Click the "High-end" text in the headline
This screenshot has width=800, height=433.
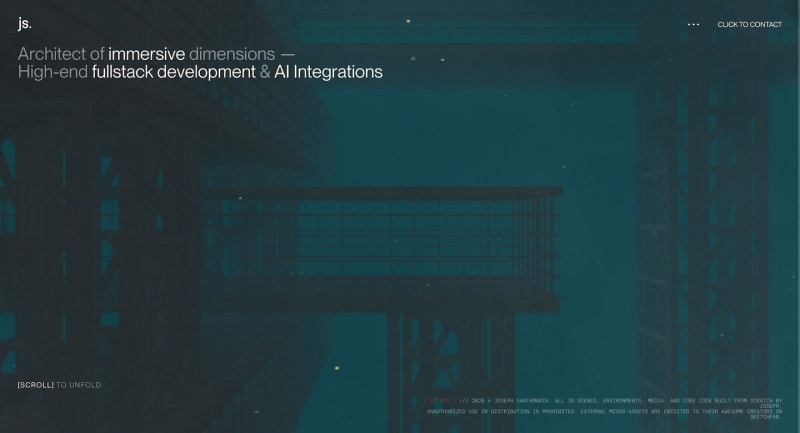pyautogui.click(x=52, y=72)
